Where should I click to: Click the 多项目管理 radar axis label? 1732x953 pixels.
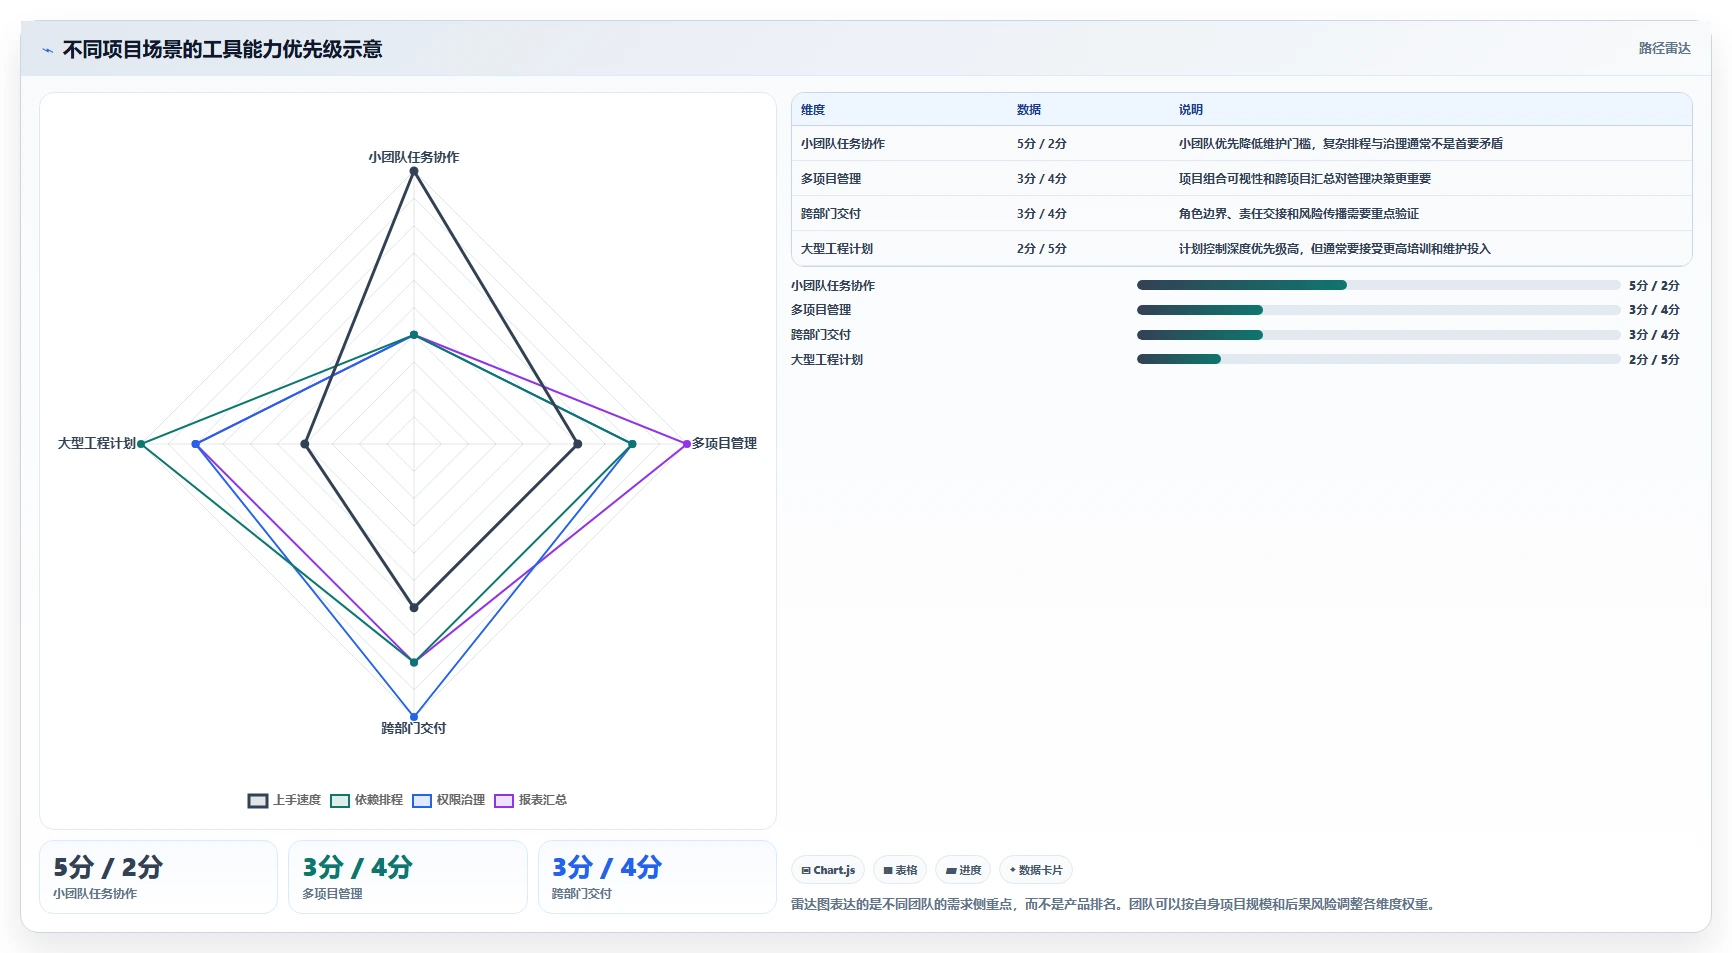click(x=724, y=443)
